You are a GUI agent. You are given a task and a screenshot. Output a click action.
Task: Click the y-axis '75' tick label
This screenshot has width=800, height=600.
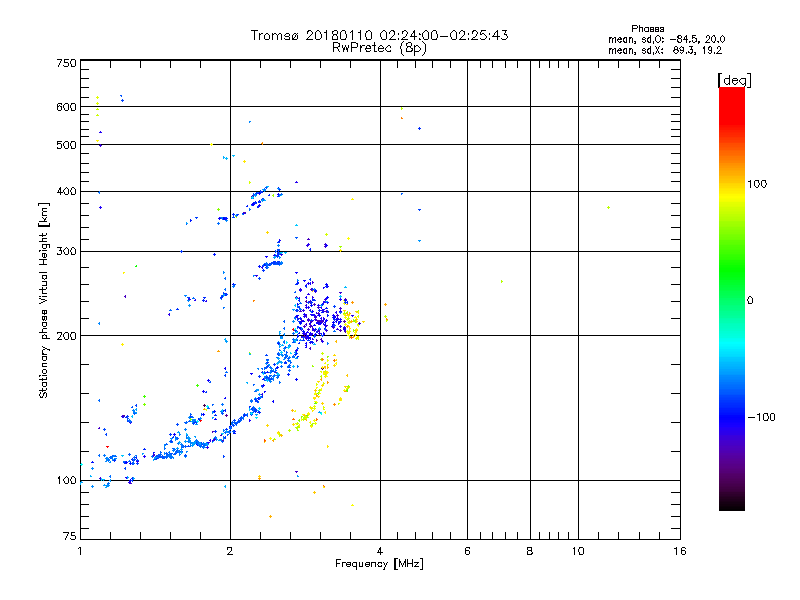(x=70, y=536)
